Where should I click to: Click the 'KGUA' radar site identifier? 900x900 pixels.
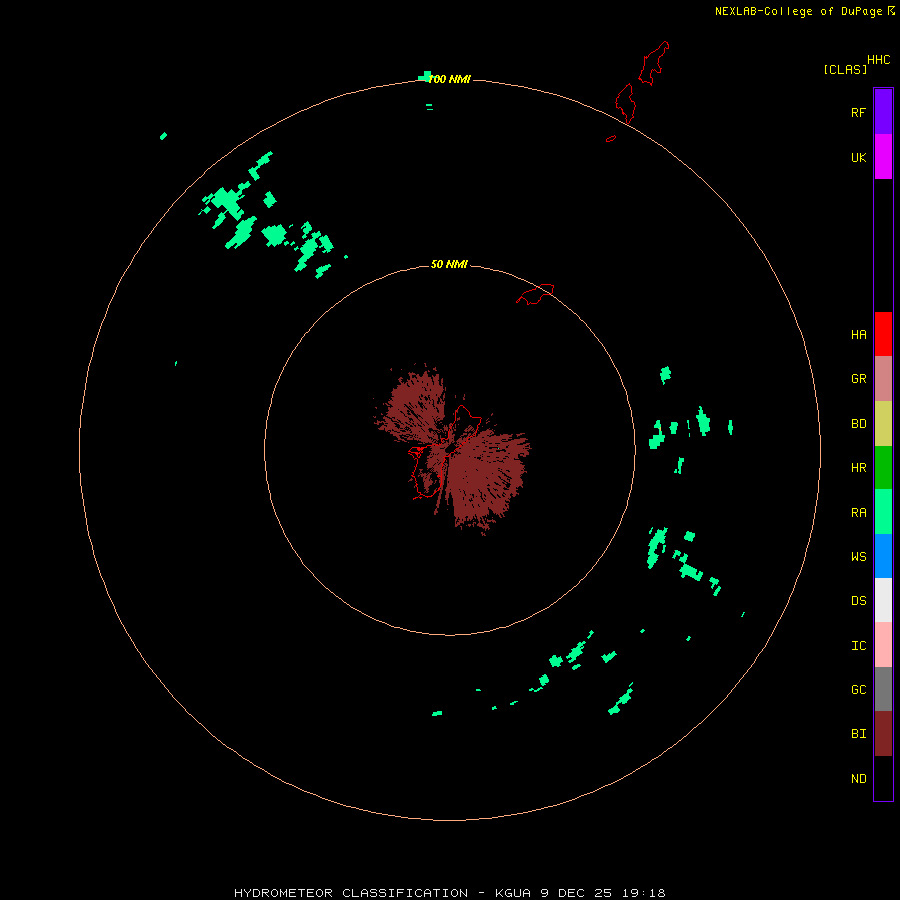click(x=513, y=893)
